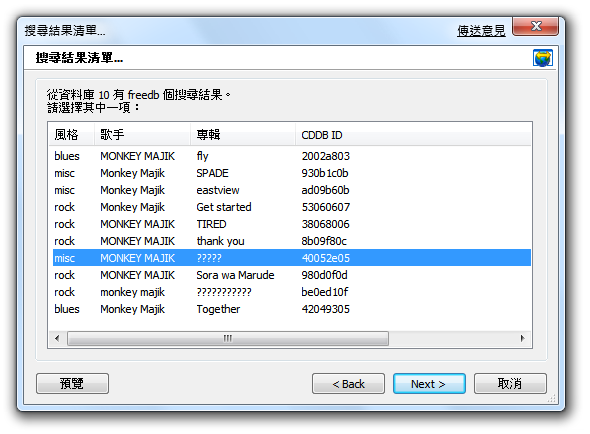The height and width of the screenshot is (434, 590).
Task: Select the album row 'eastview'
Action: (292, 190)
